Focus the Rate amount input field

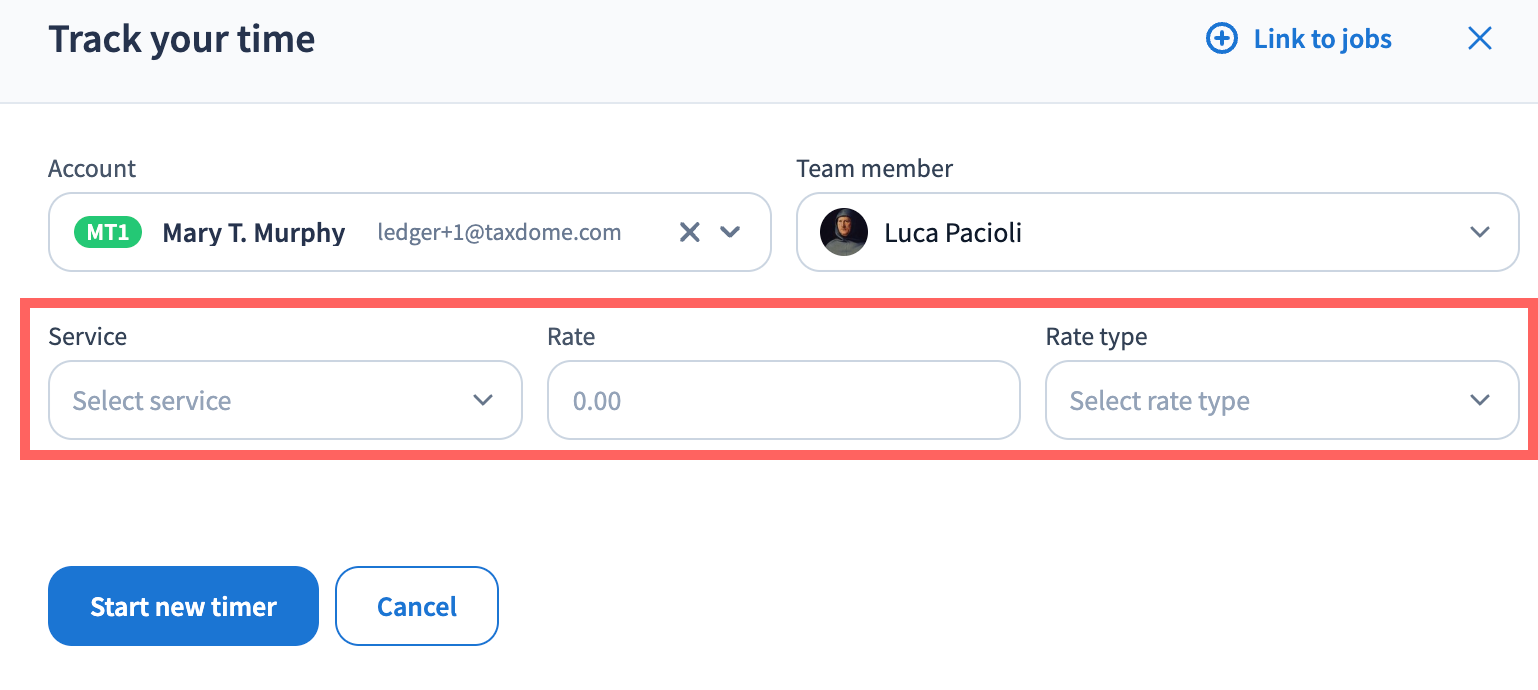[783, 401]
